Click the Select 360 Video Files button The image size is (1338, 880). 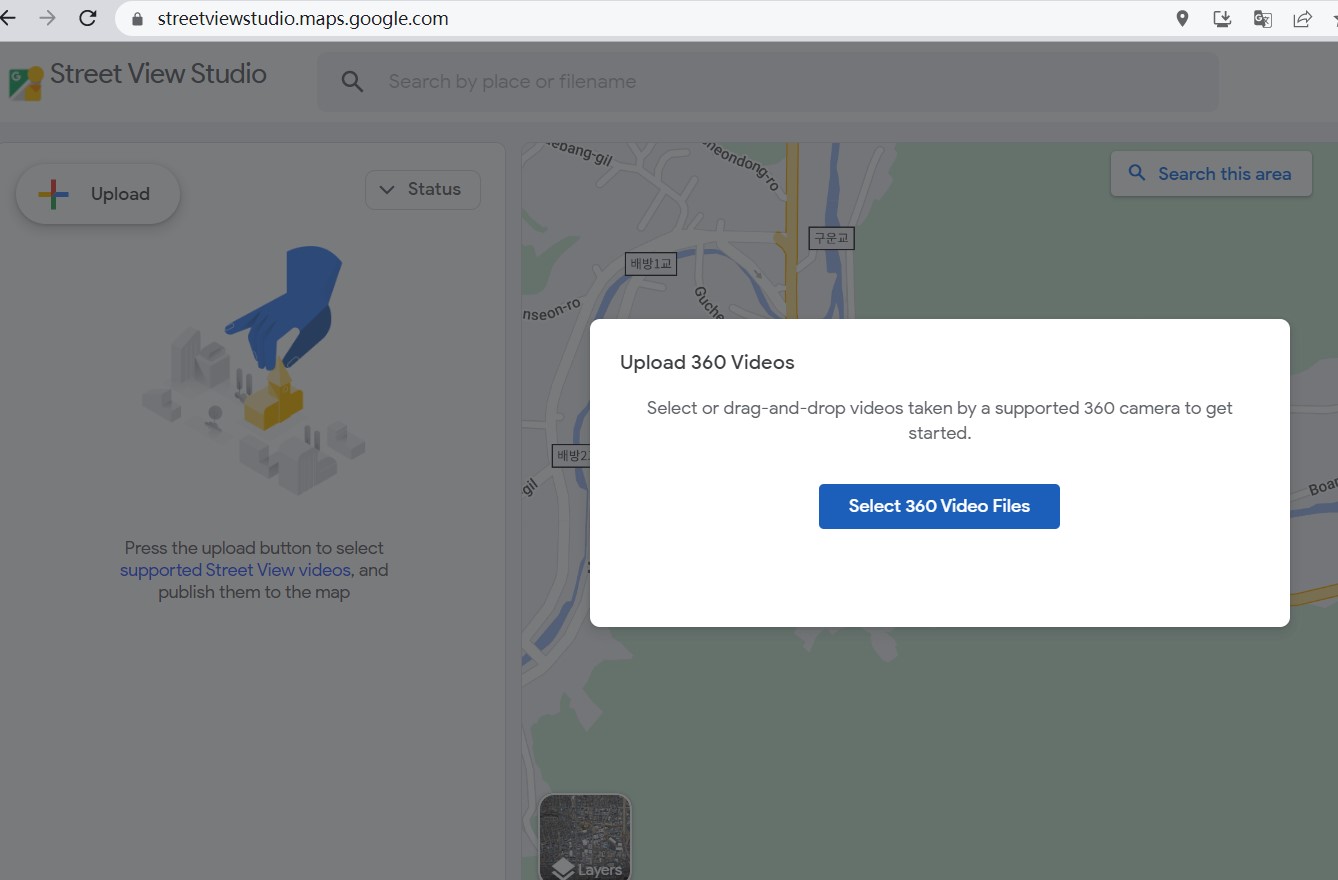coord(939,506)
